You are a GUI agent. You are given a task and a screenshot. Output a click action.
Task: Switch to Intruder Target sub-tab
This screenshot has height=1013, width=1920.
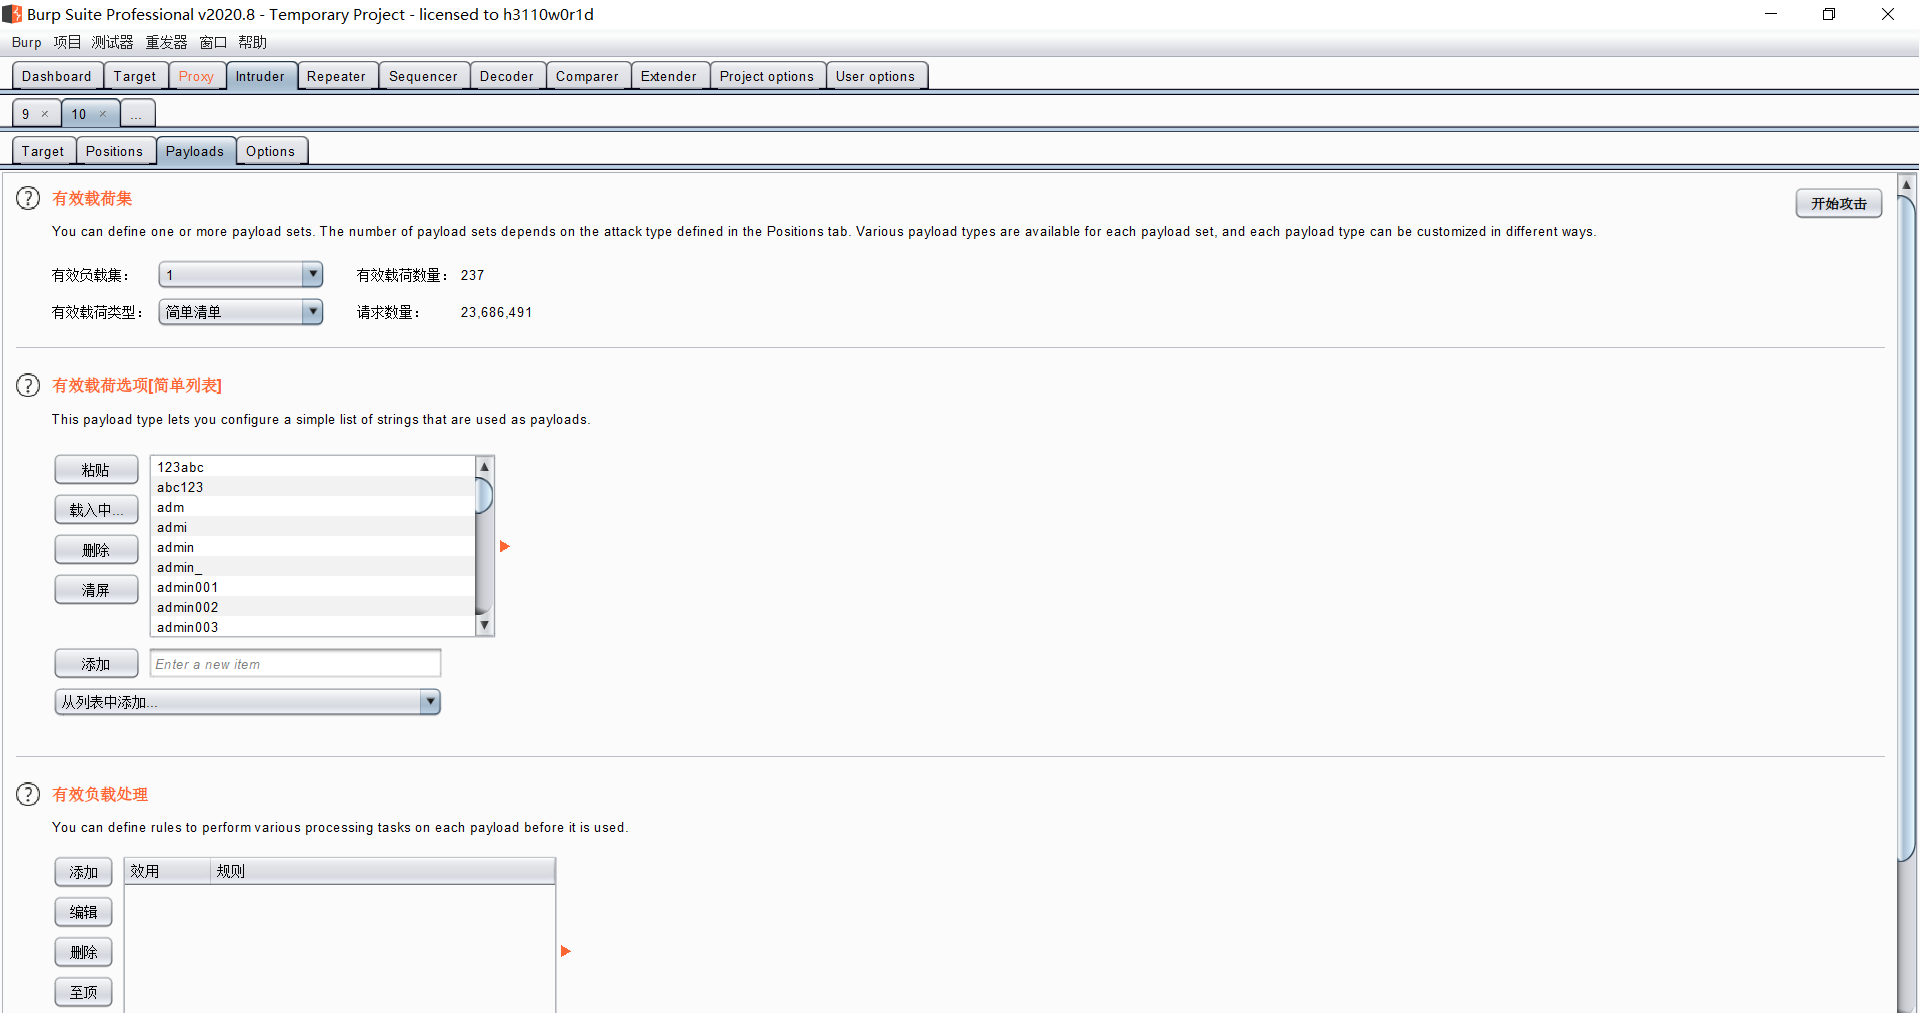(x=43, y=151)
